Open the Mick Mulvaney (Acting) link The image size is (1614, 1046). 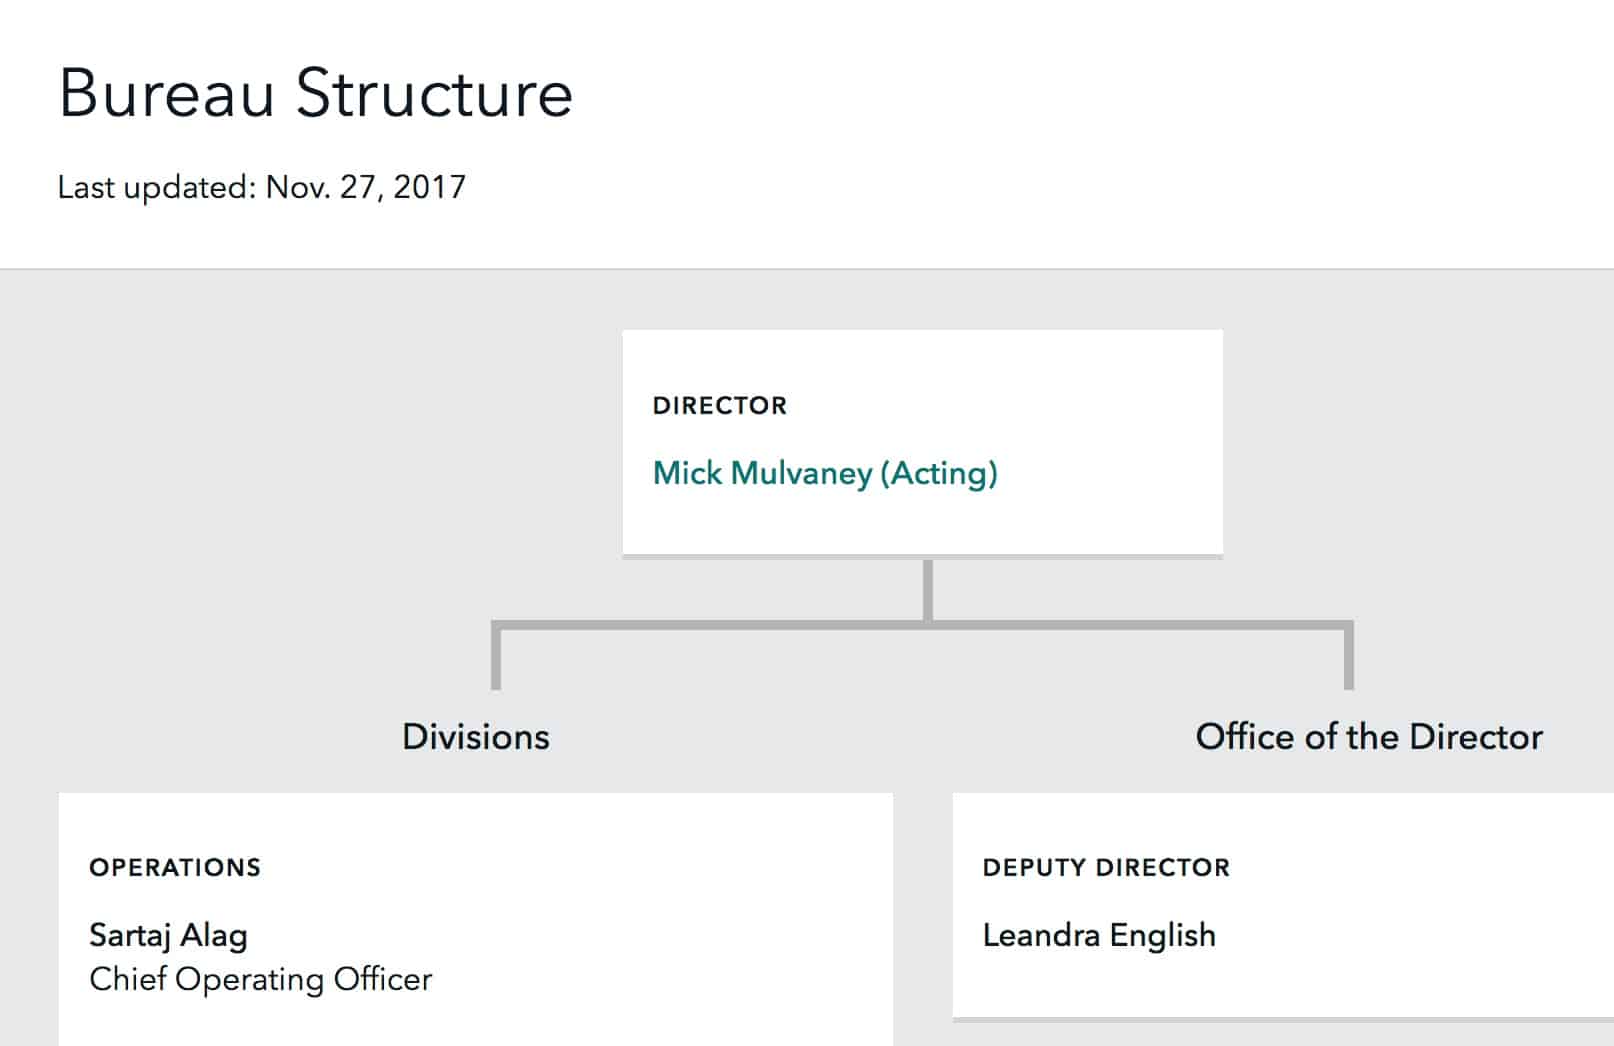[x=825, y=473]
